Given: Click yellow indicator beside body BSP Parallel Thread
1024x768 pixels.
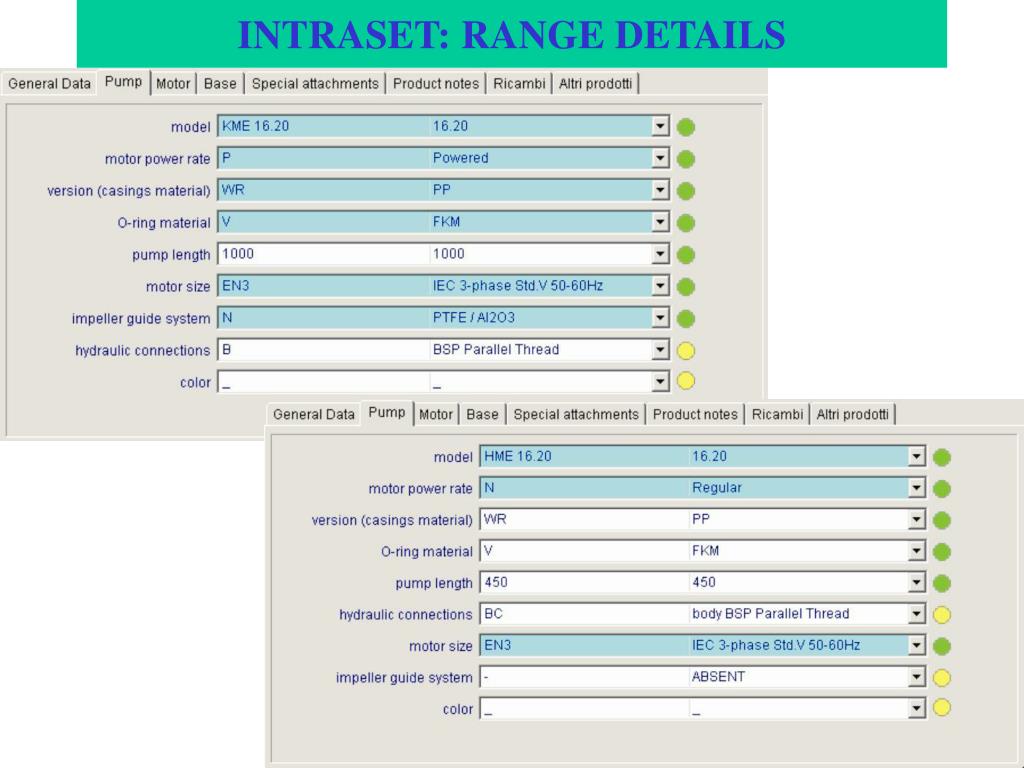Looking at the screenshot, I should coord(942,615).
